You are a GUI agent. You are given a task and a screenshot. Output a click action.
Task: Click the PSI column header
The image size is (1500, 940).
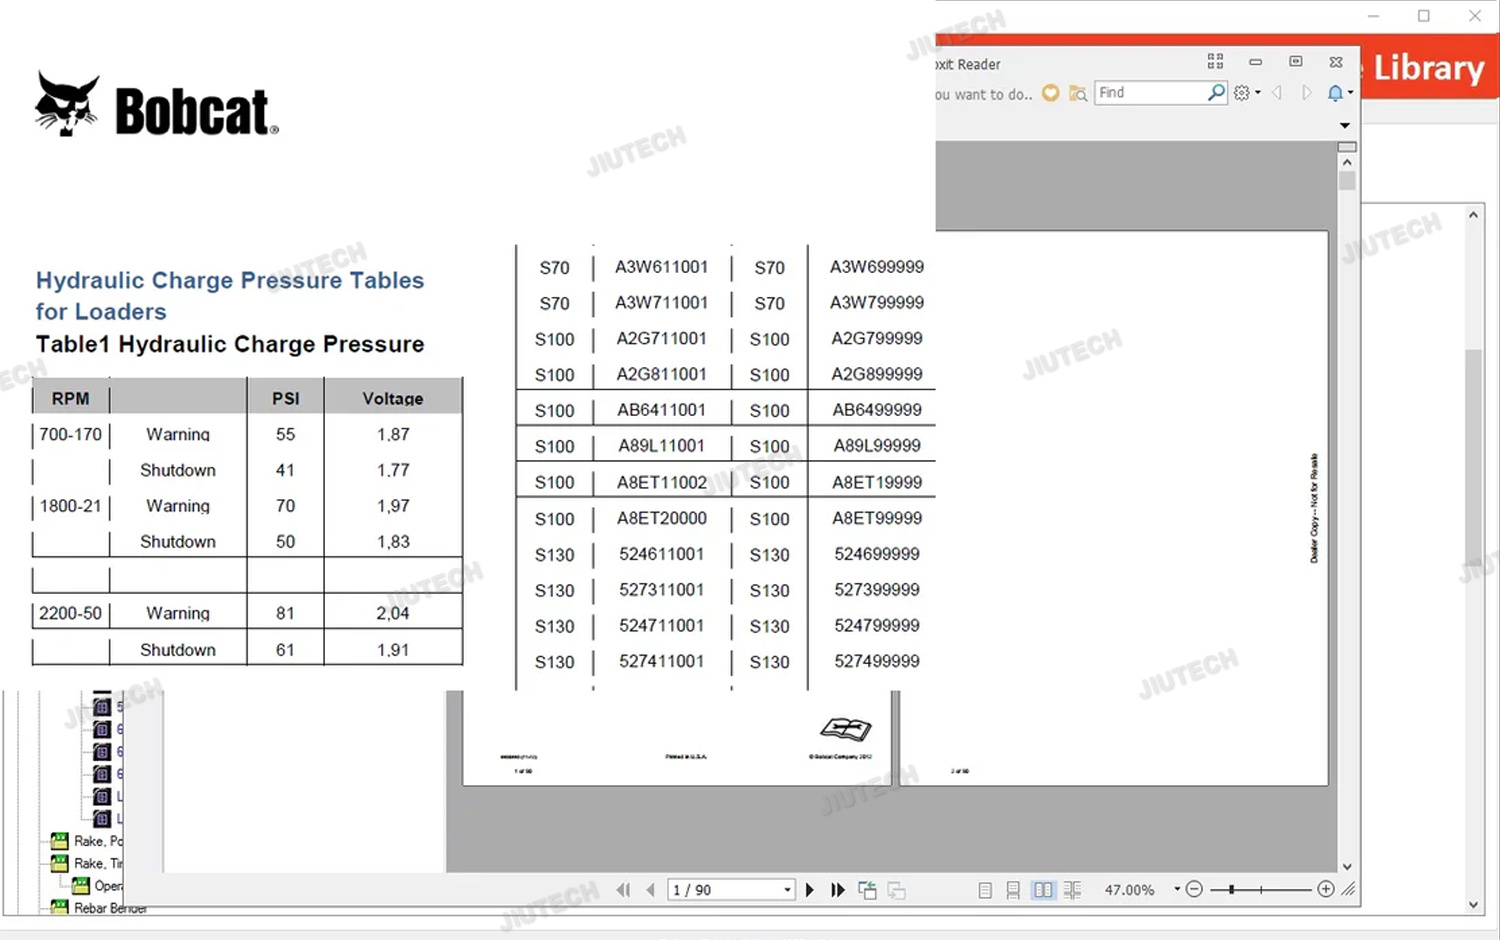click(x=286, y=398)
